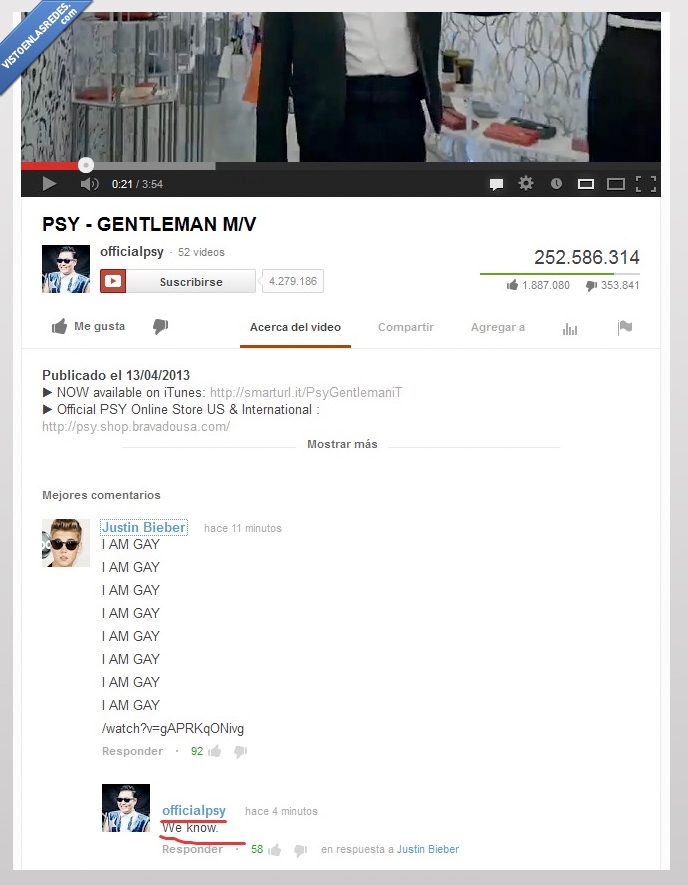This screenshot has width=688, height=885.
Task: Click the Suscribirse button
Action: pyautogui.click(x=178, y=281)
